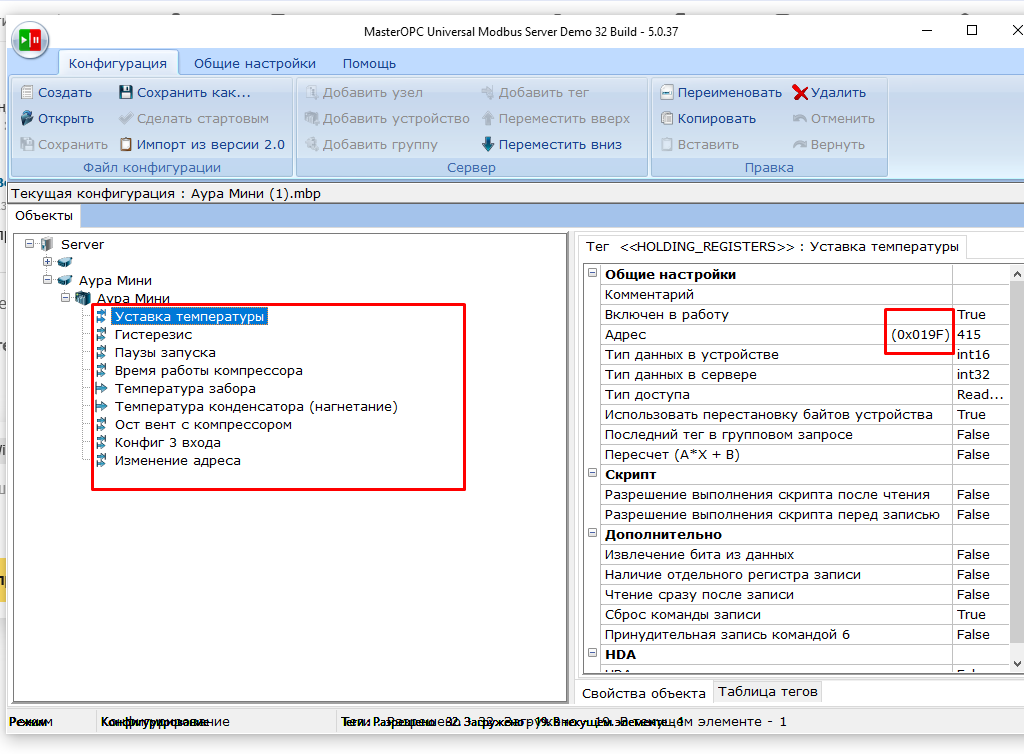Viewport: 1024px width, 754px height.
Task: Open the Помощь ribbon tab
Action: pos(370,63)
